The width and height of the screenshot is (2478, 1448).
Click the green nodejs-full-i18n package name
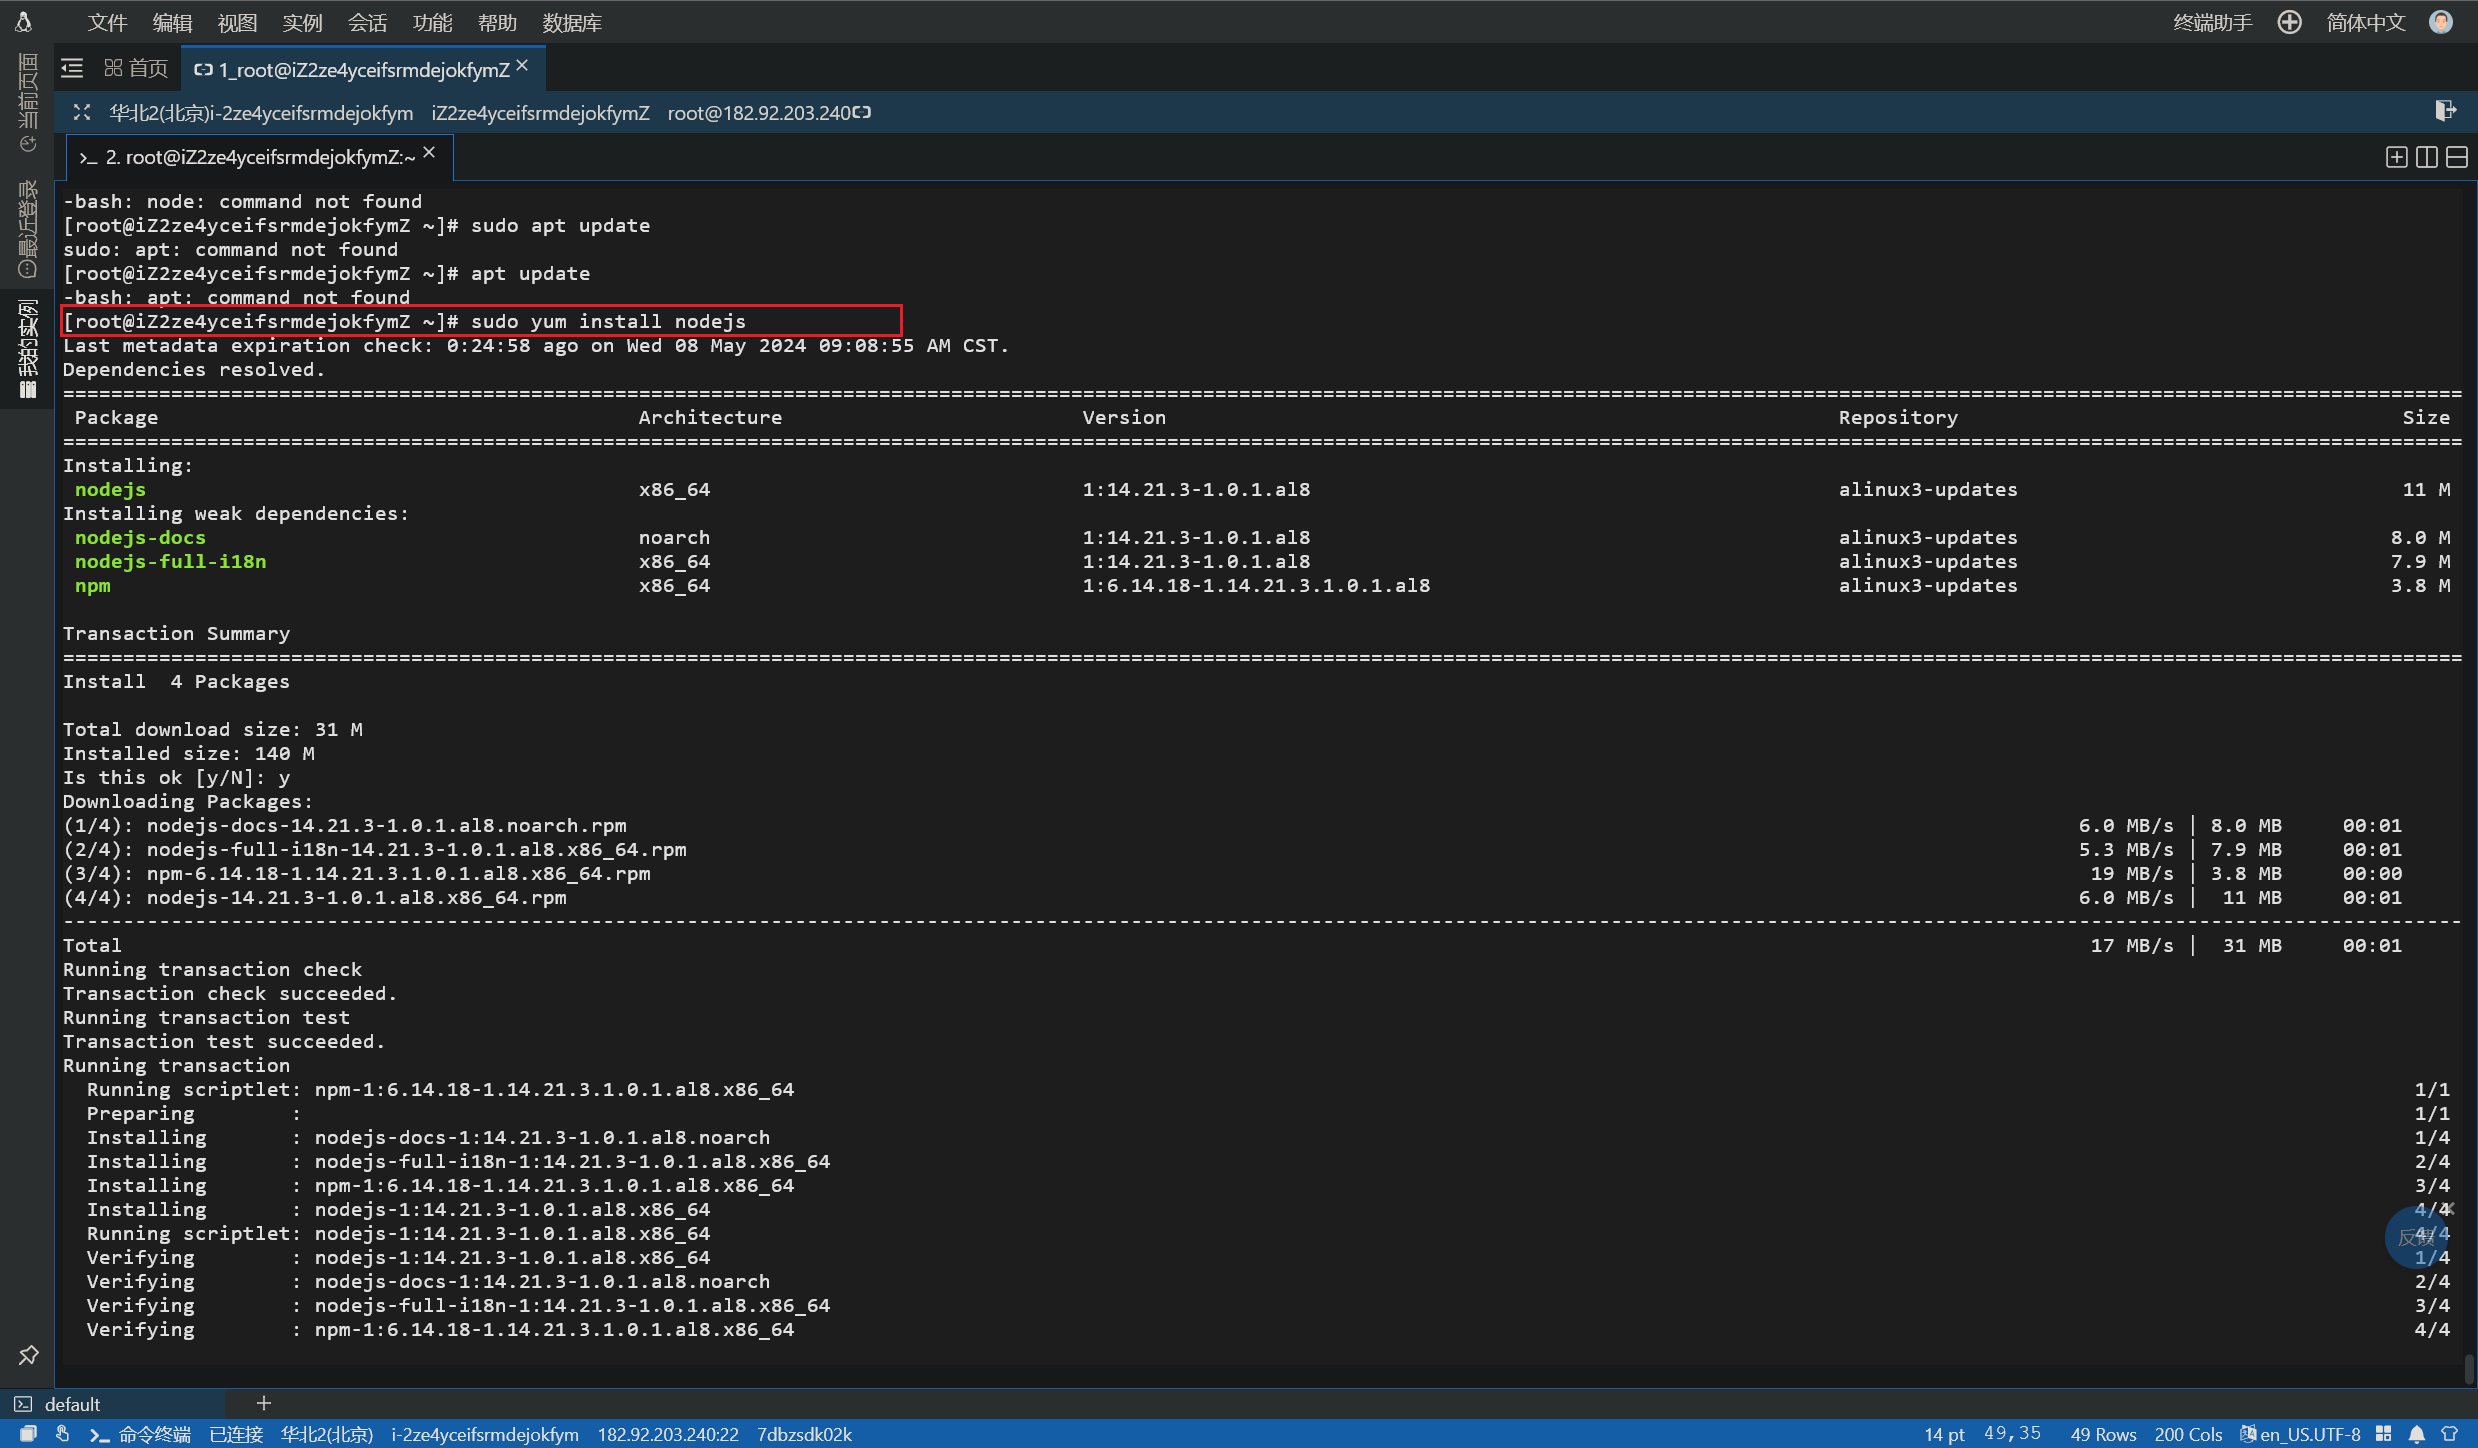[x=171, y=561]
